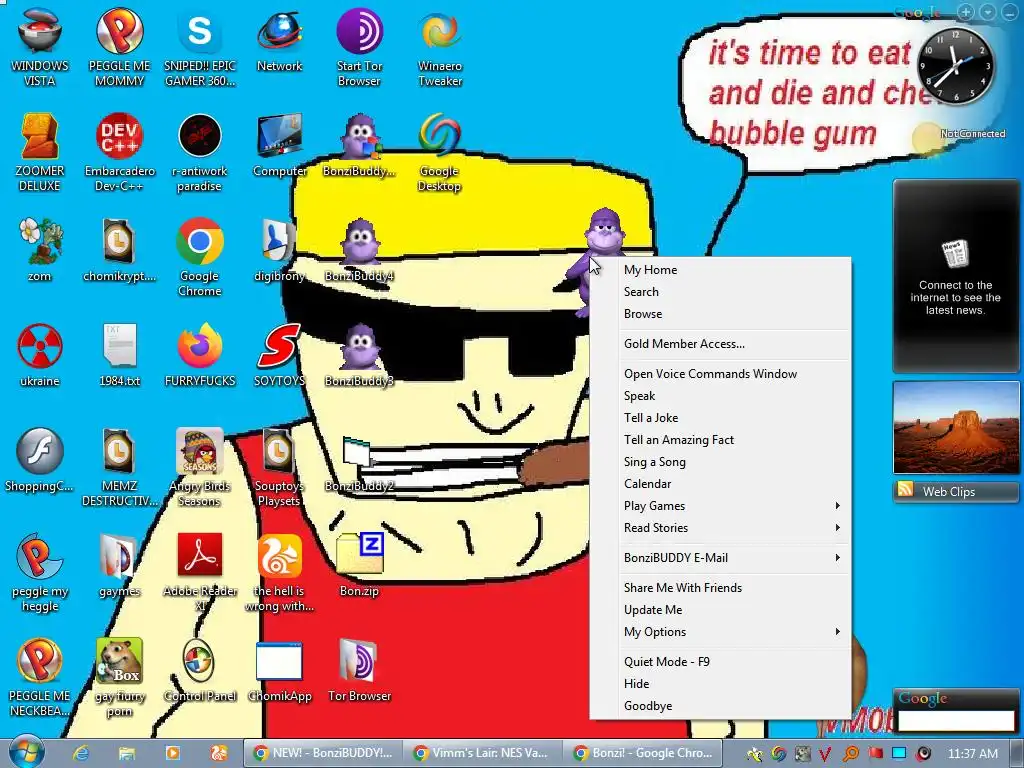
Task: Open Control Panel desktop icon
Action: (x=200, y=671)
